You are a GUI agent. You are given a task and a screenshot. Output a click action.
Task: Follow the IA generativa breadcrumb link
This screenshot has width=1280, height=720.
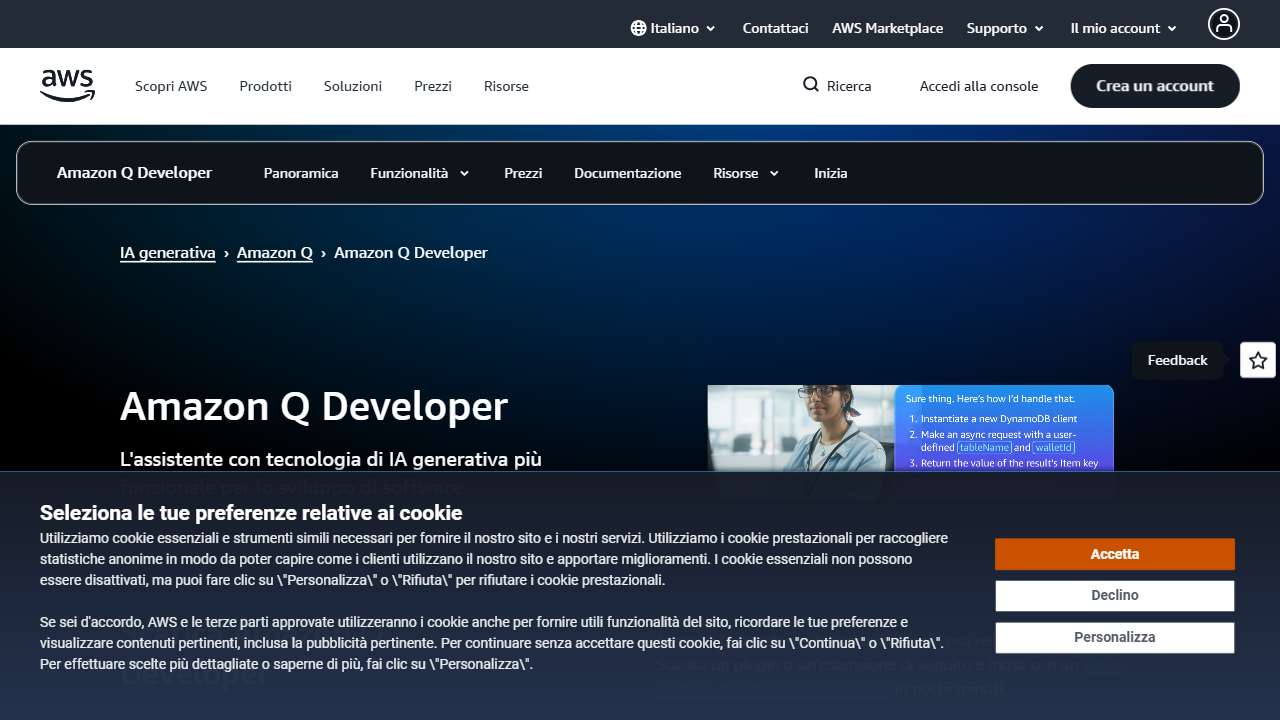(167, 252)
